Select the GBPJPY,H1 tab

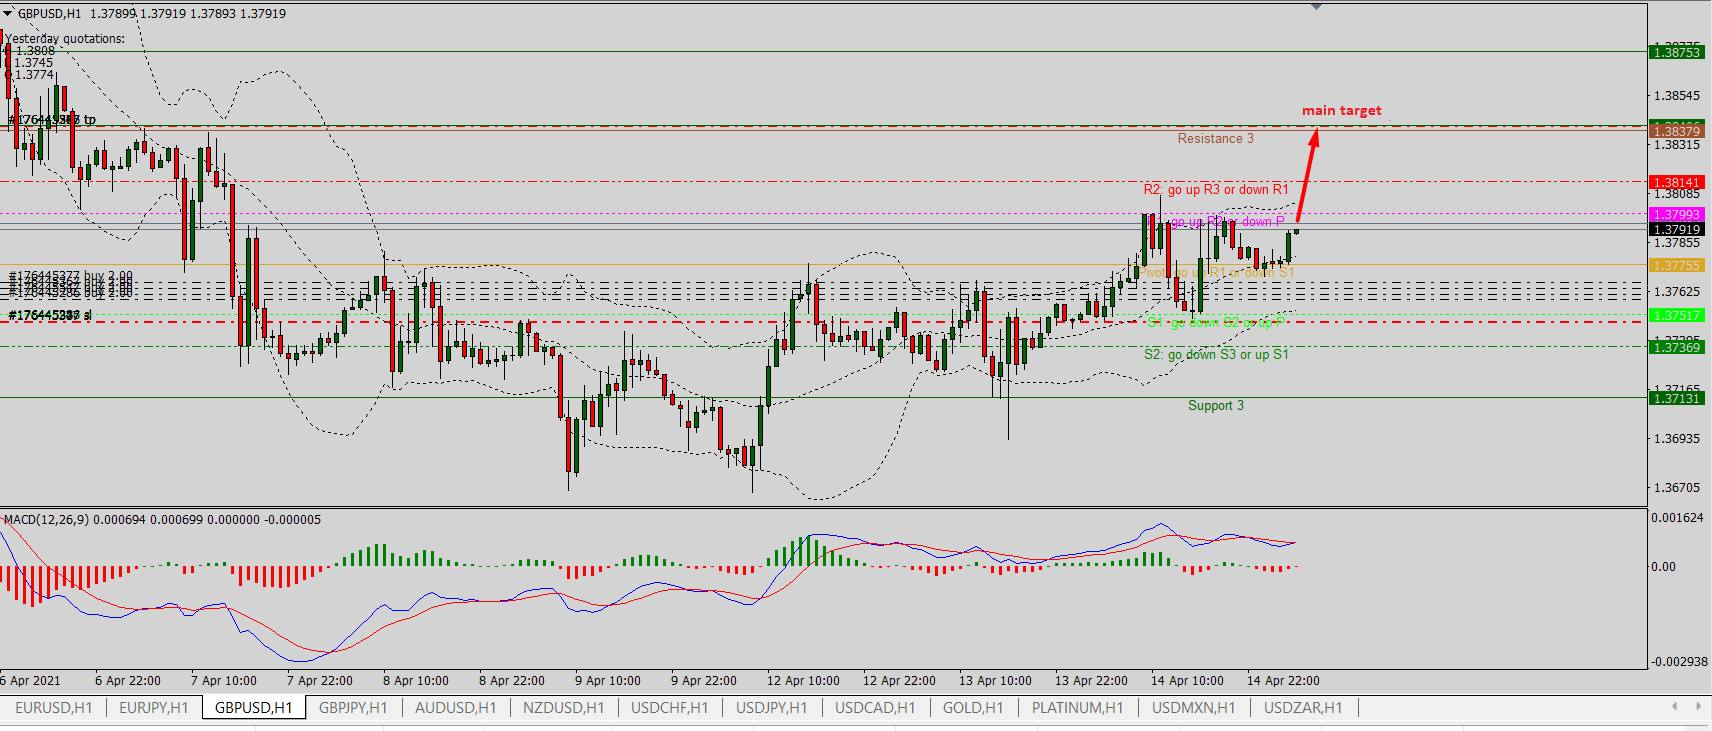(353, 708)
